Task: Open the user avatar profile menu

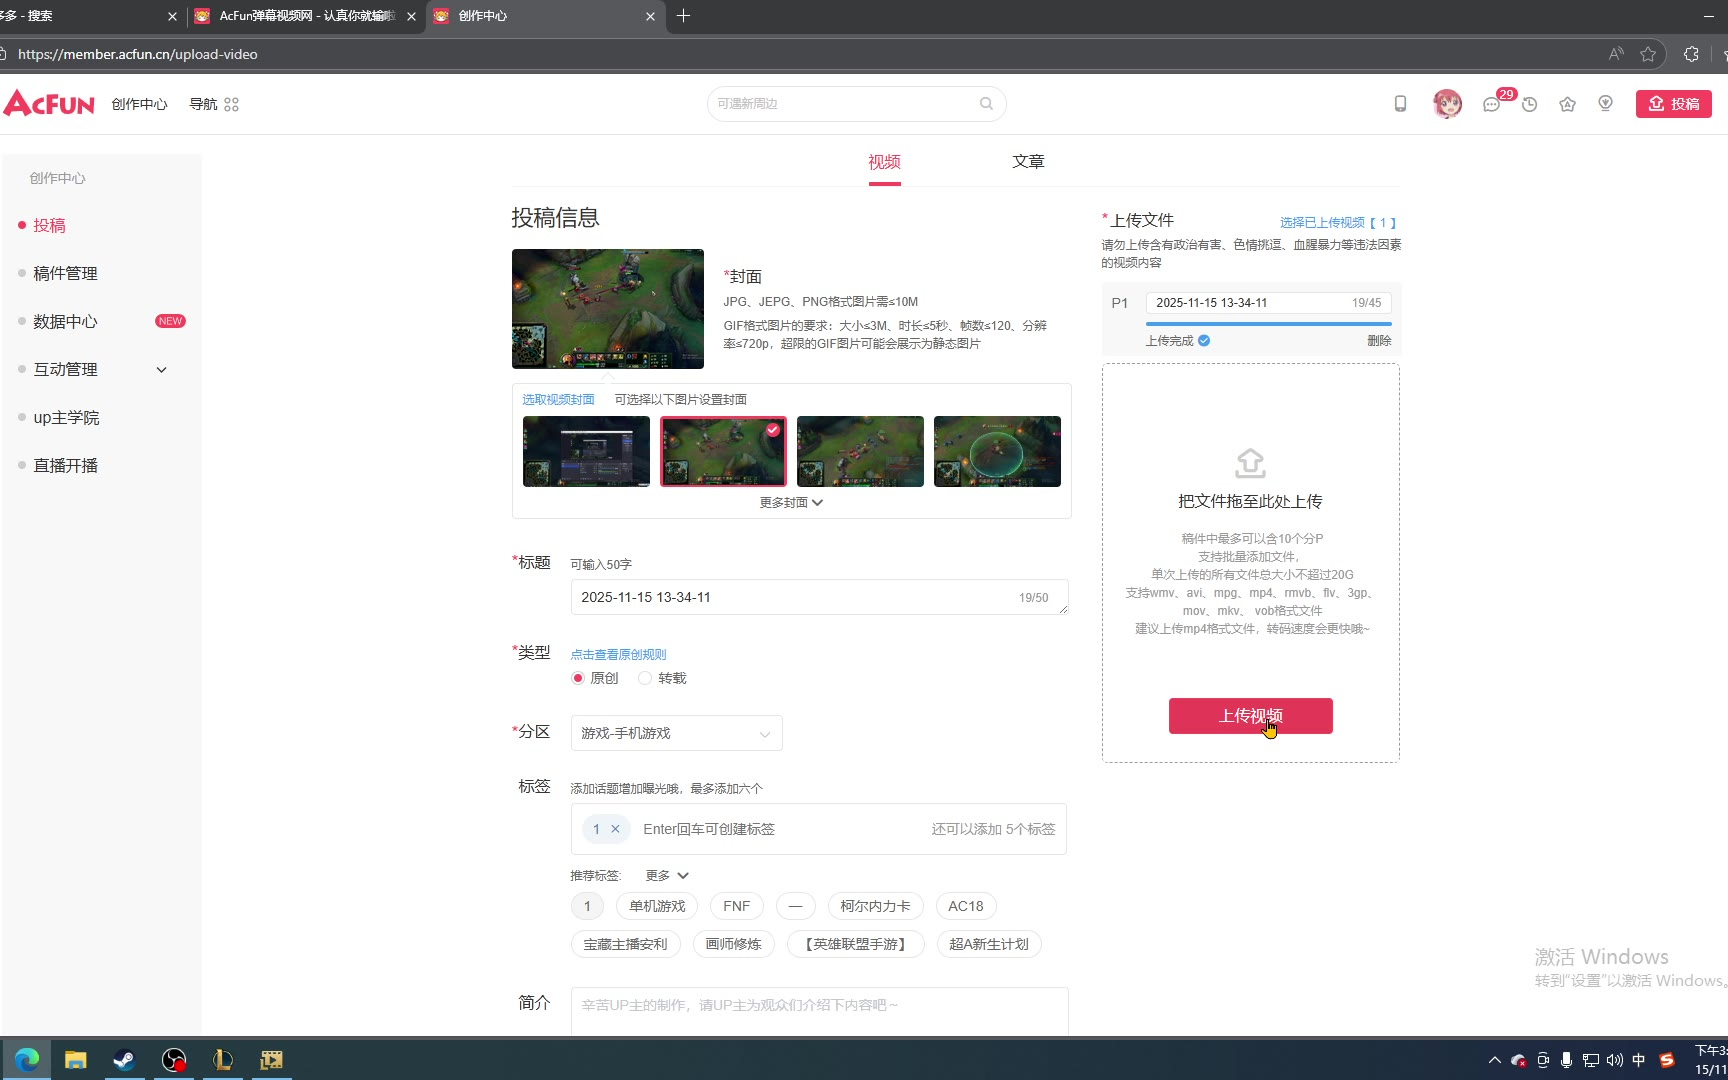Action: click(1446, 104)
